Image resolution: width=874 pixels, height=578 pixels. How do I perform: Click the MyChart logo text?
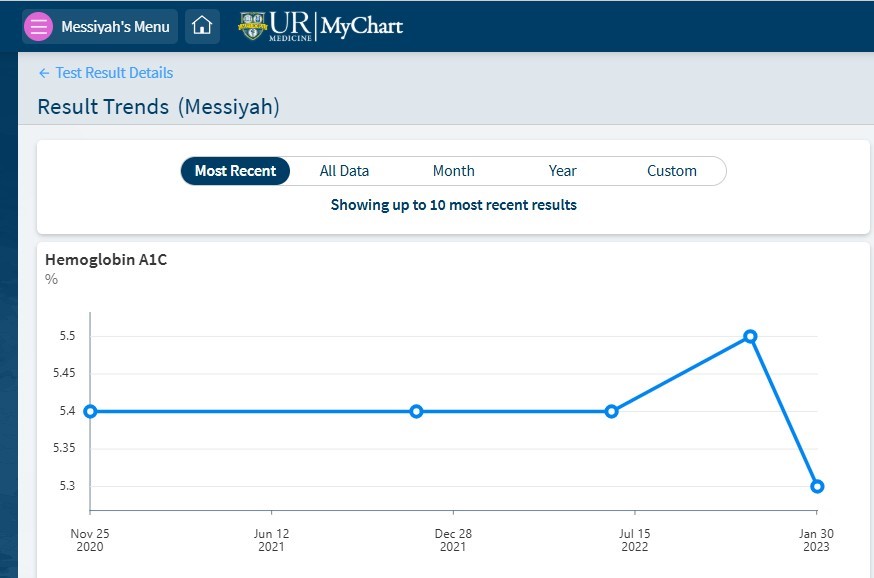pos(362,26)
